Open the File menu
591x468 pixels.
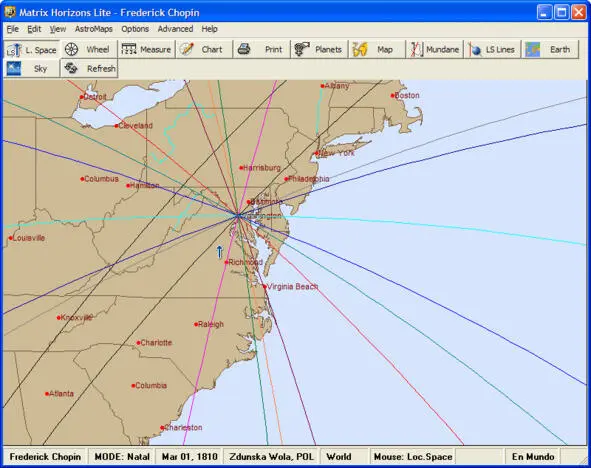tap(13, 29)
